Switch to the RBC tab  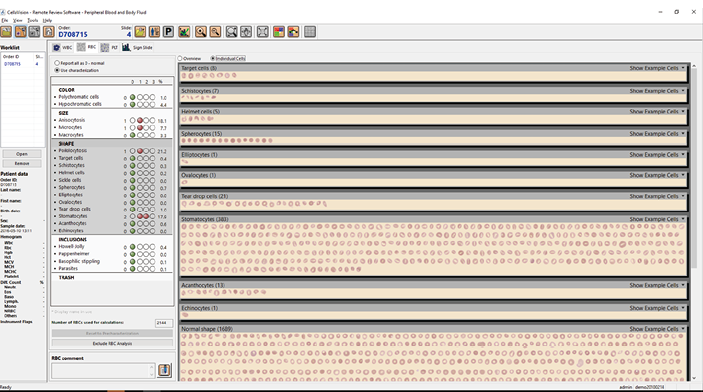[87, 47]
